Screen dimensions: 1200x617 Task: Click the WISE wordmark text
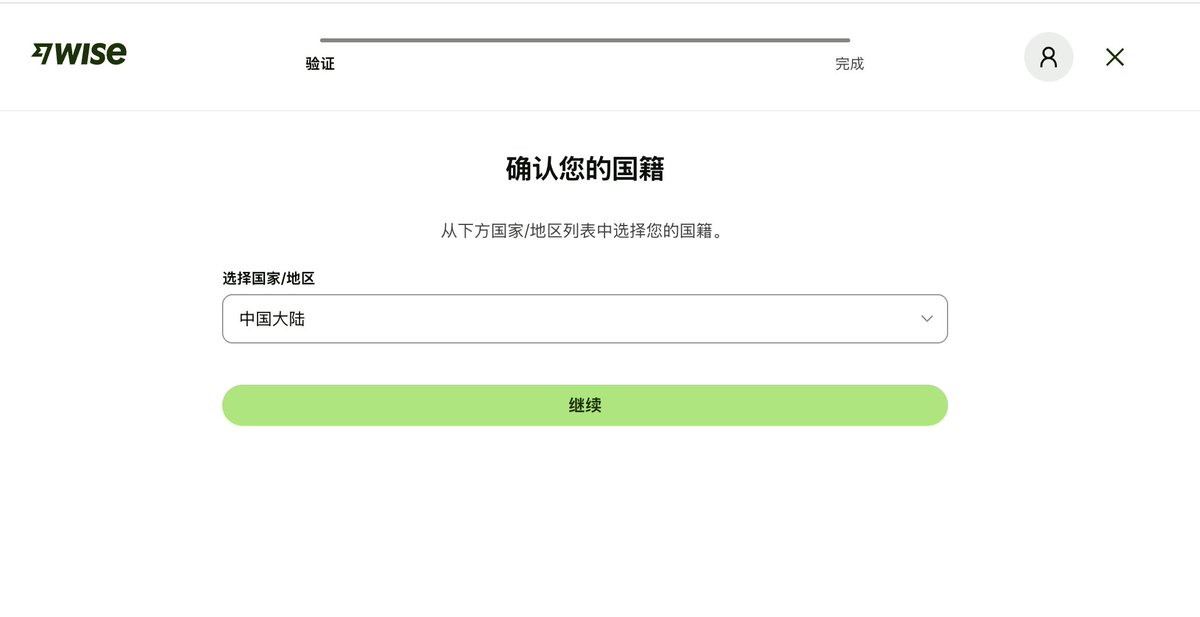[x=90, y=54]
